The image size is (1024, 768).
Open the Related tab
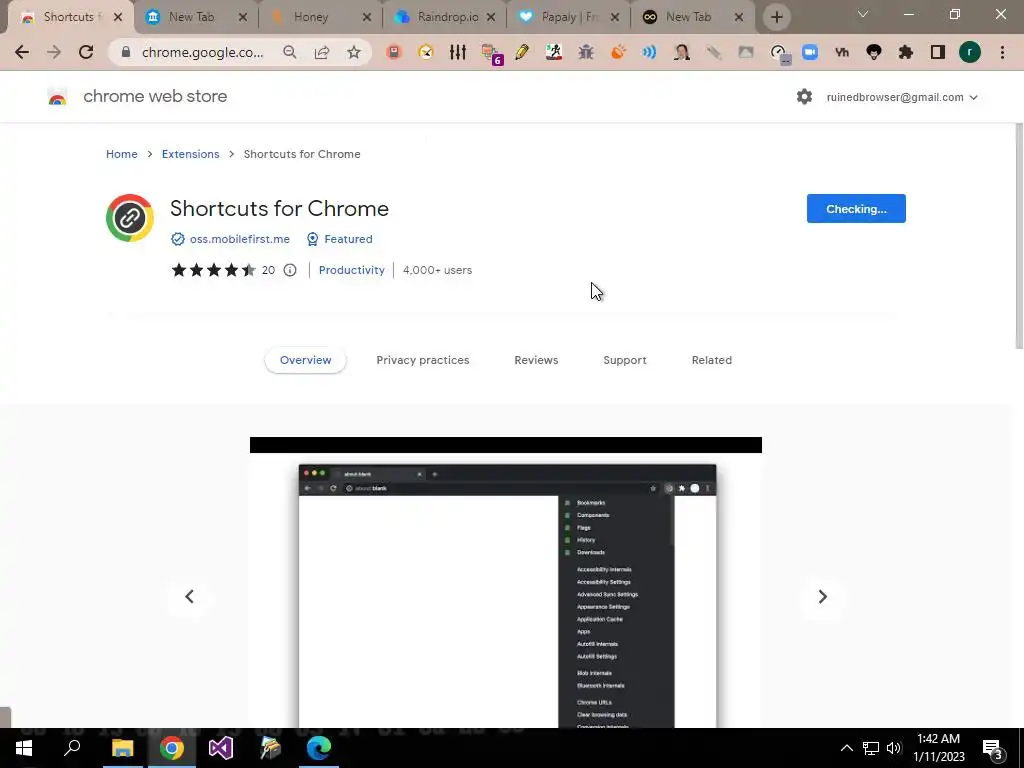click(712, 360)
